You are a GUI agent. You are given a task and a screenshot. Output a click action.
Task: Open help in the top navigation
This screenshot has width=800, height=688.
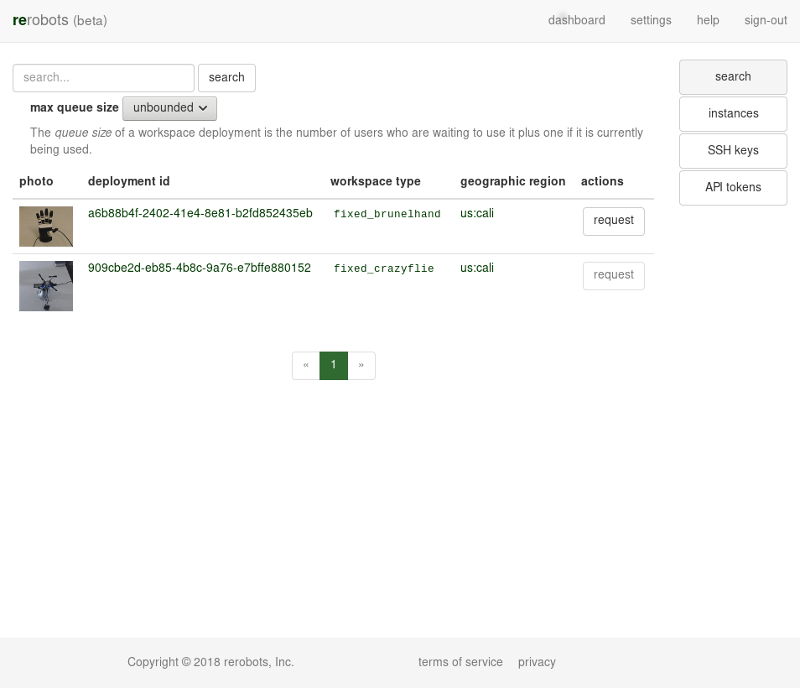tap(708, 20)
